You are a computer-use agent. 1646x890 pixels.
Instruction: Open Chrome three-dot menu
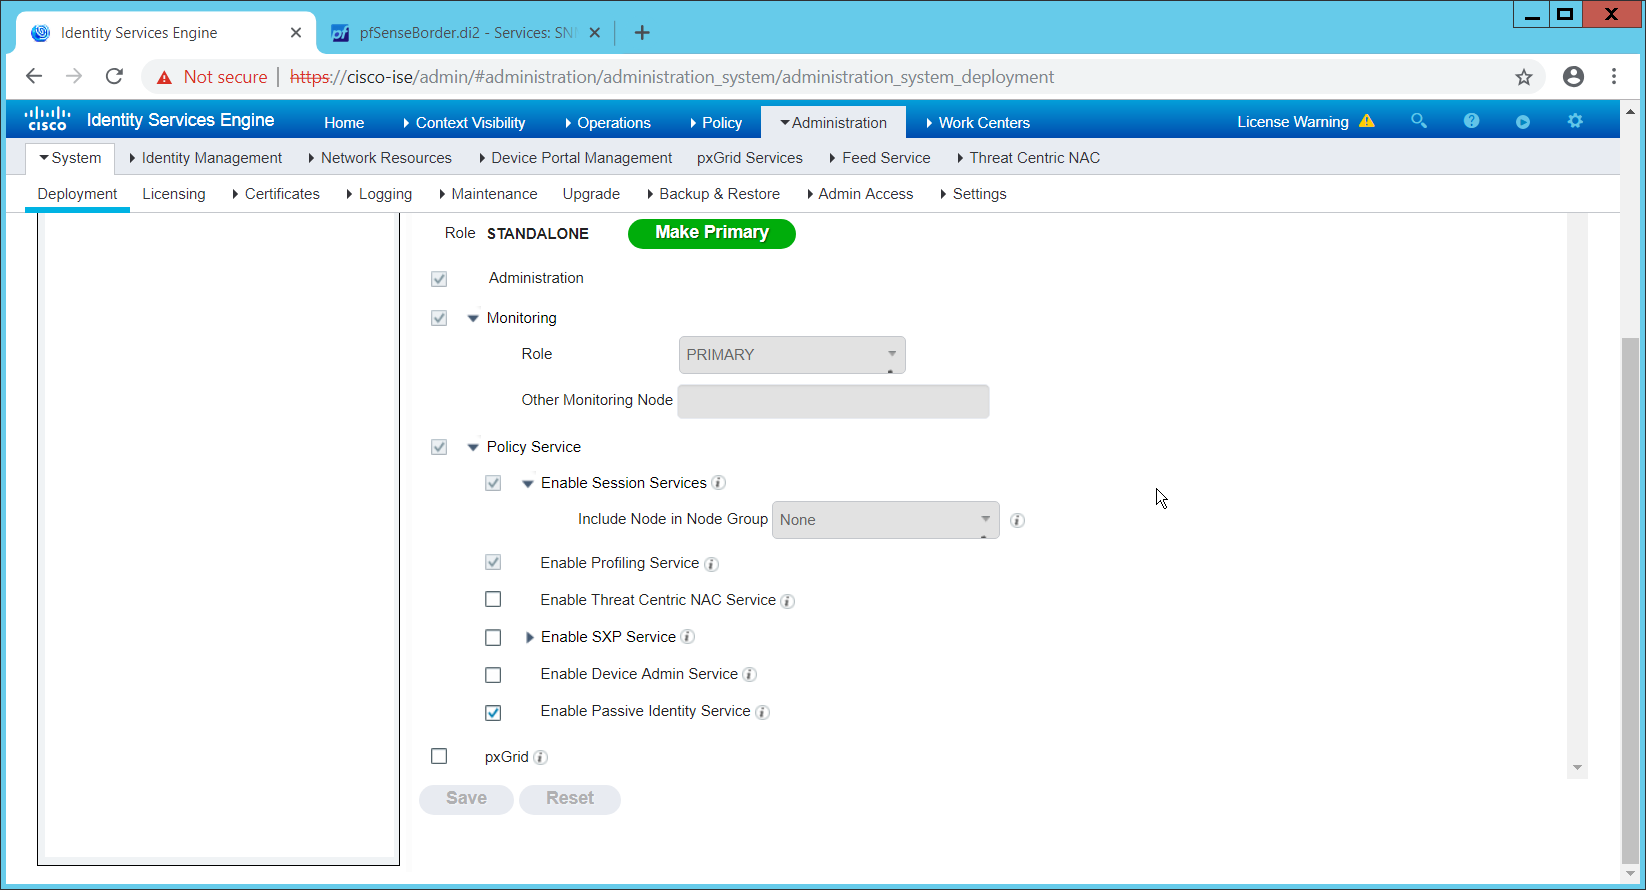click(1614, 76)
